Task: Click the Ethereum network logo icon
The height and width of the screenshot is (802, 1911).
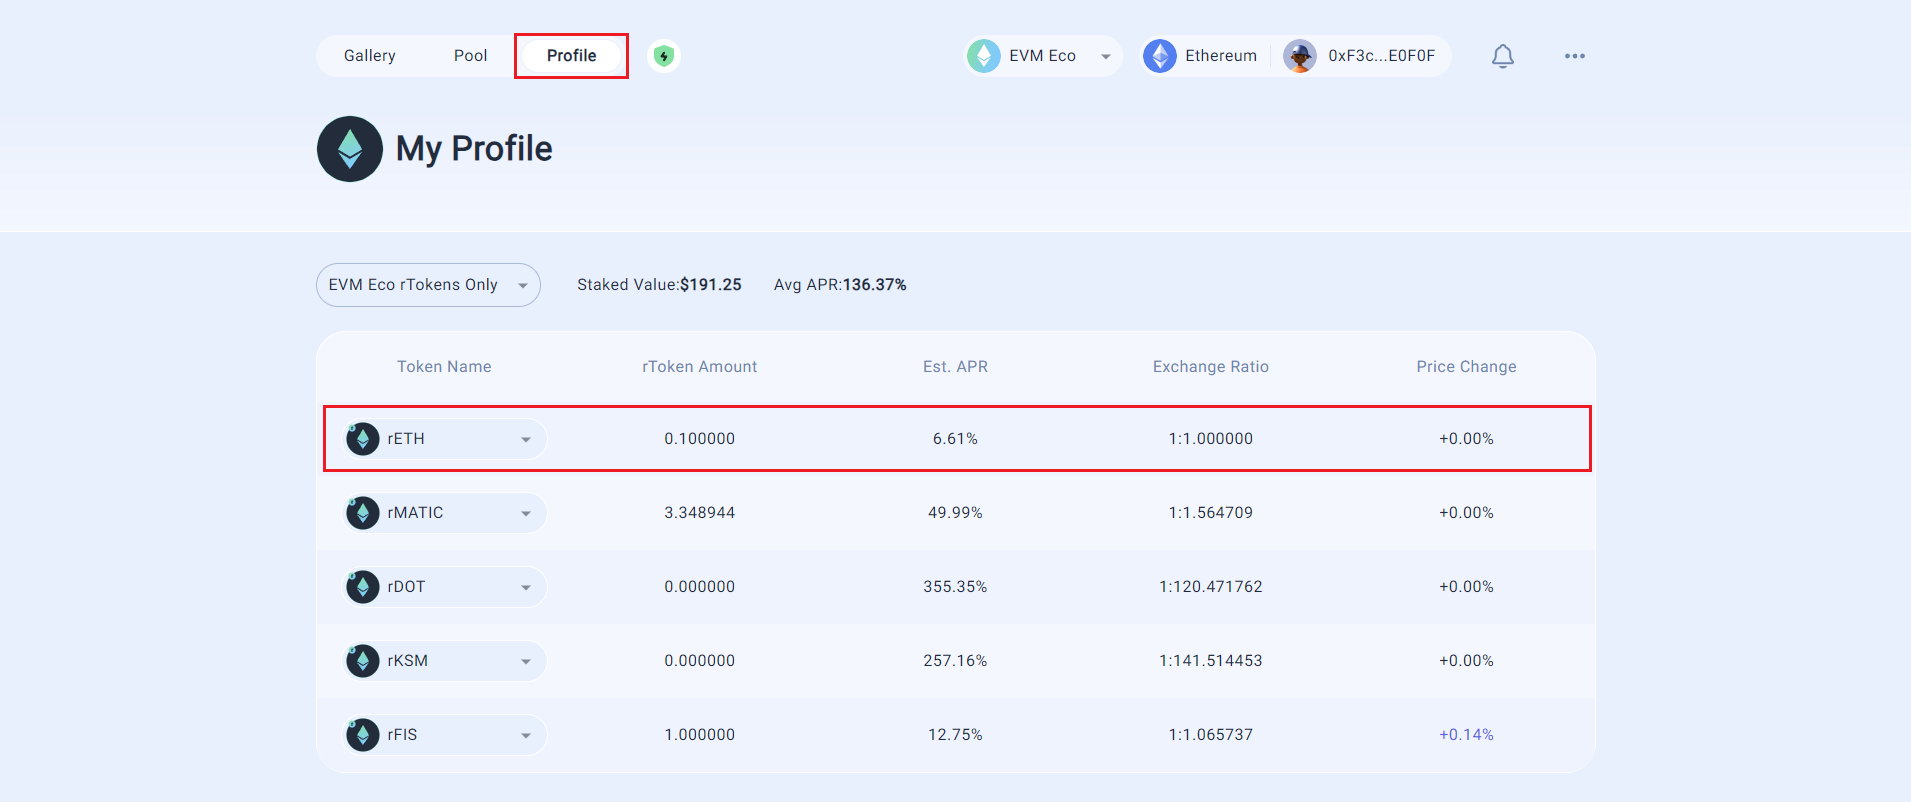Action: (x=1160, y=56)
